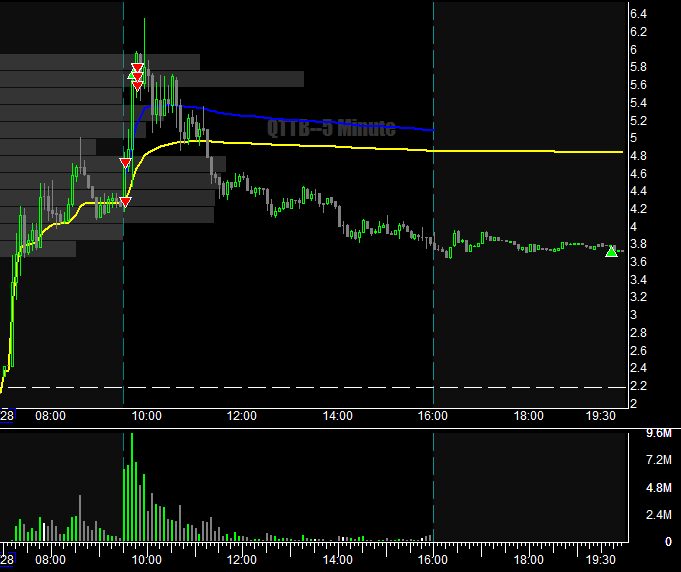Click the 12:00 label on volume panel axis

tap(242, 560)
